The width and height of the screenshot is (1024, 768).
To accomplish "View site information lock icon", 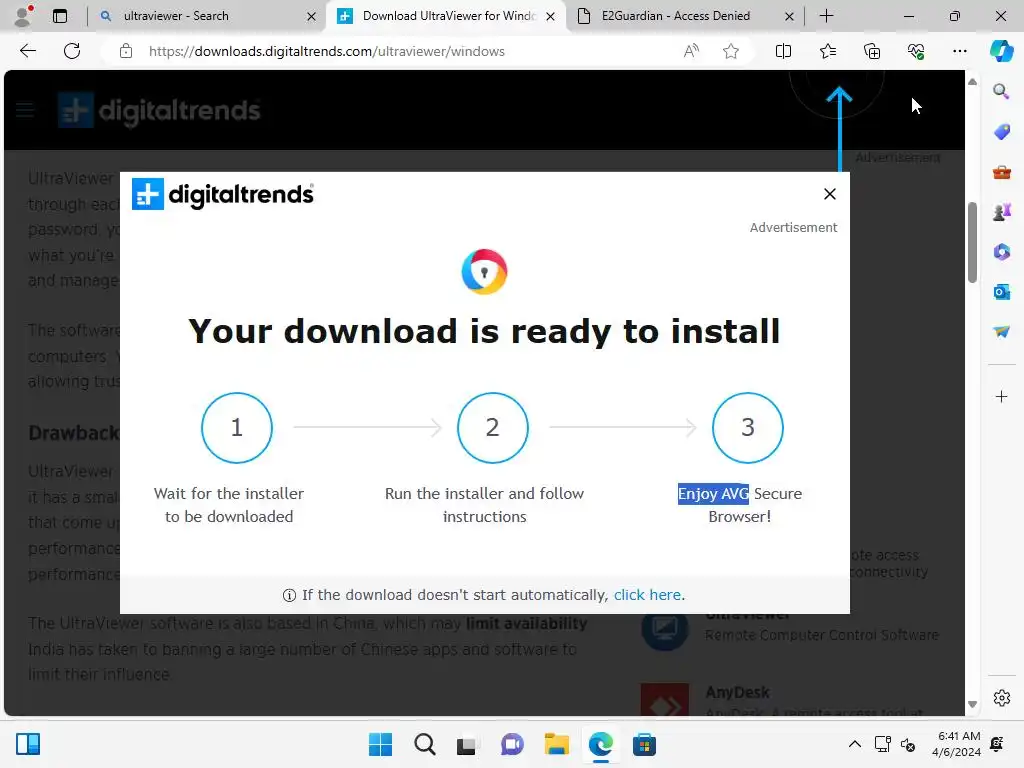I will coord(126,51).
